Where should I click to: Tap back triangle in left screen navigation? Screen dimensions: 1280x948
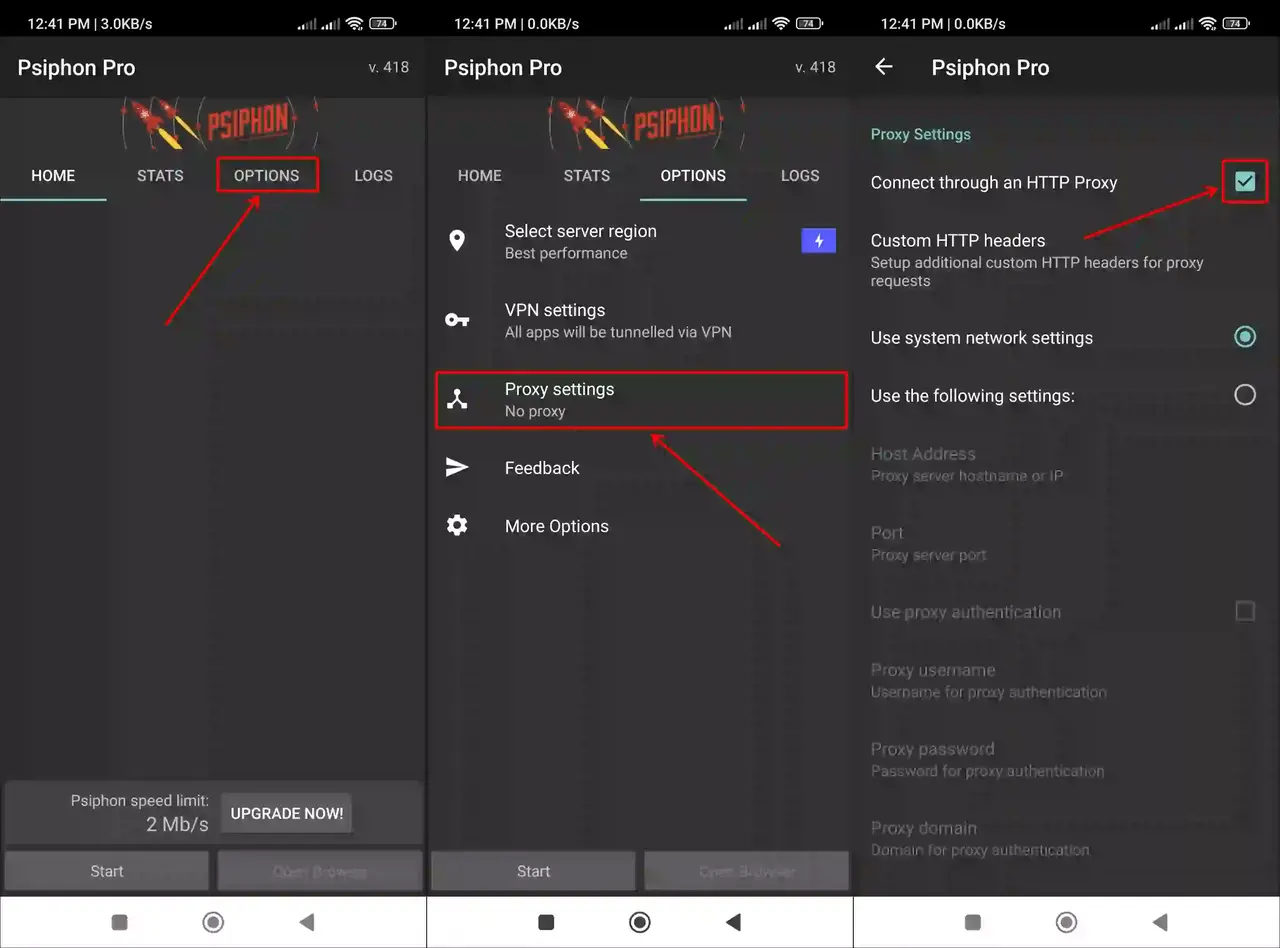[307, 922]
